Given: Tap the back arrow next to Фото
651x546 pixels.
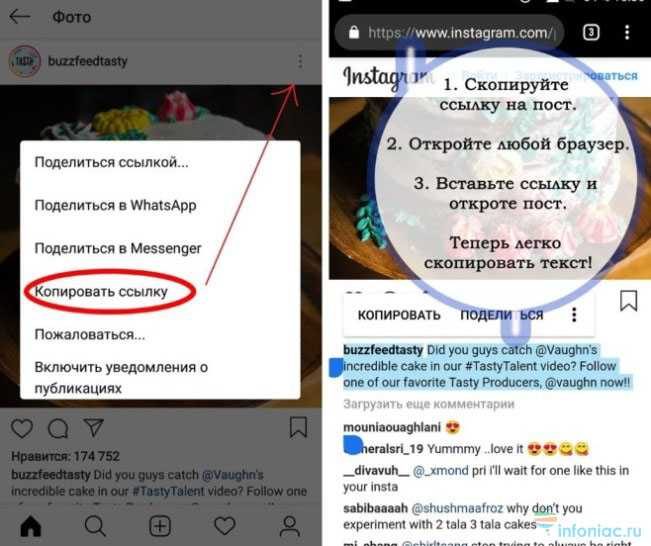Looking at the screenshot, I should click(x=20, y=17).
